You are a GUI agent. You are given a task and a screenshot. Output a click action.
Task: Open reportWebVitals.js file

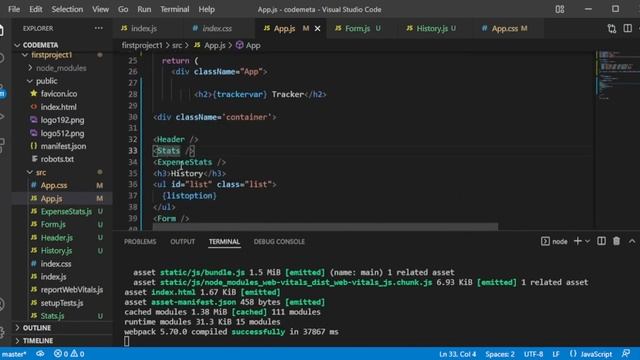tap(72, 290)
